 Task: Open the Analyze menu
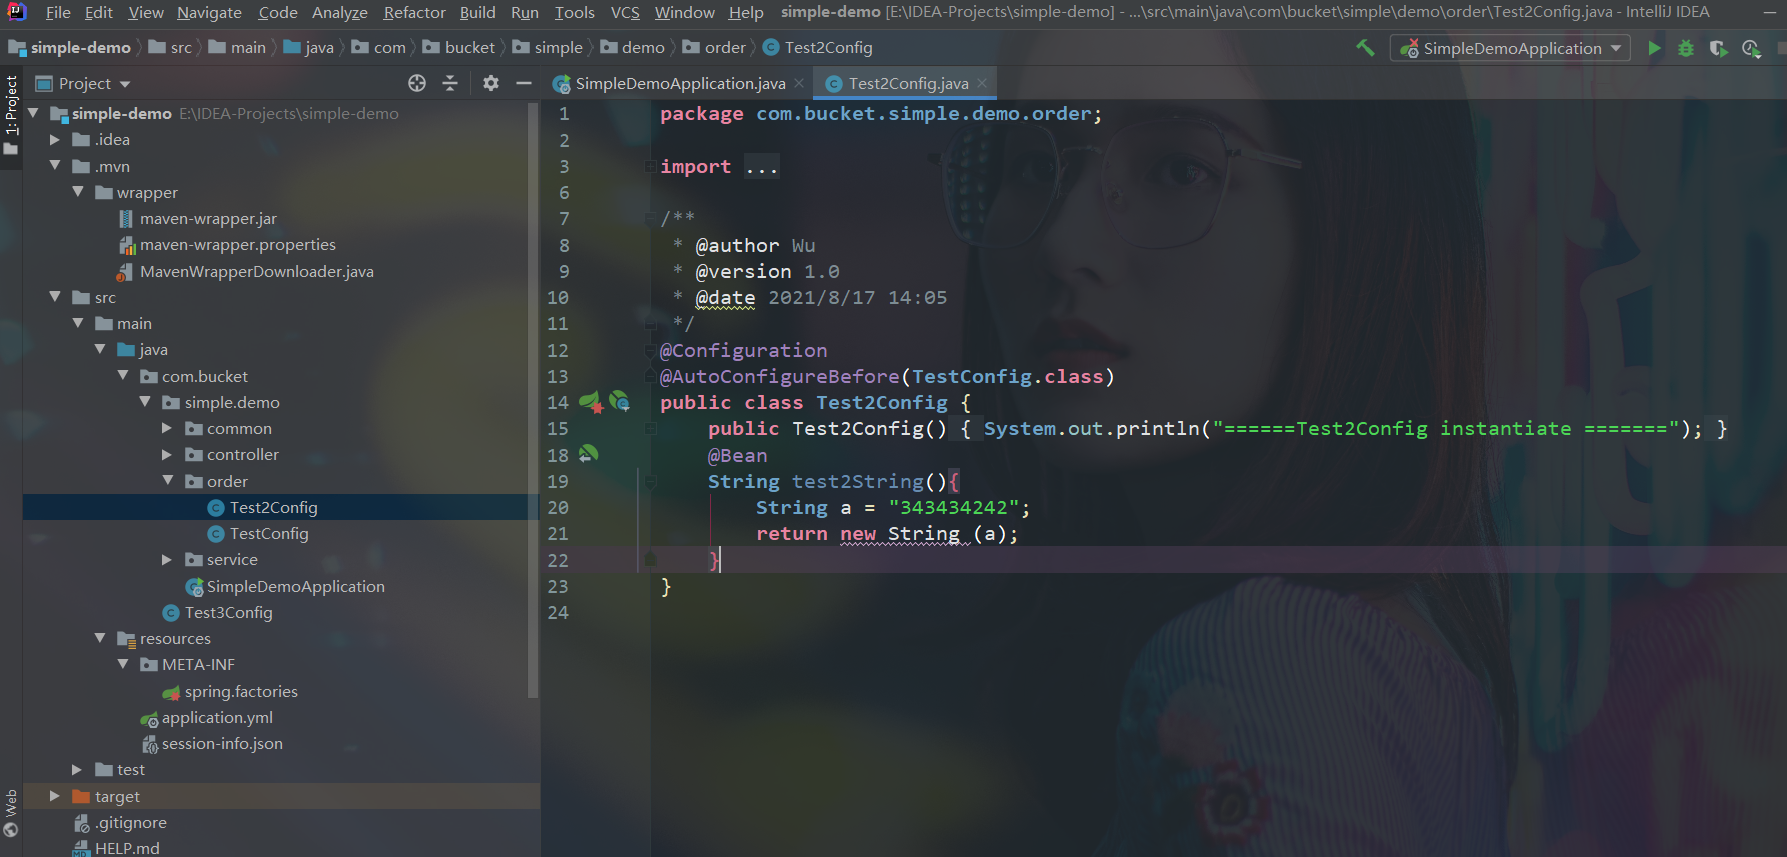point(339,12)
